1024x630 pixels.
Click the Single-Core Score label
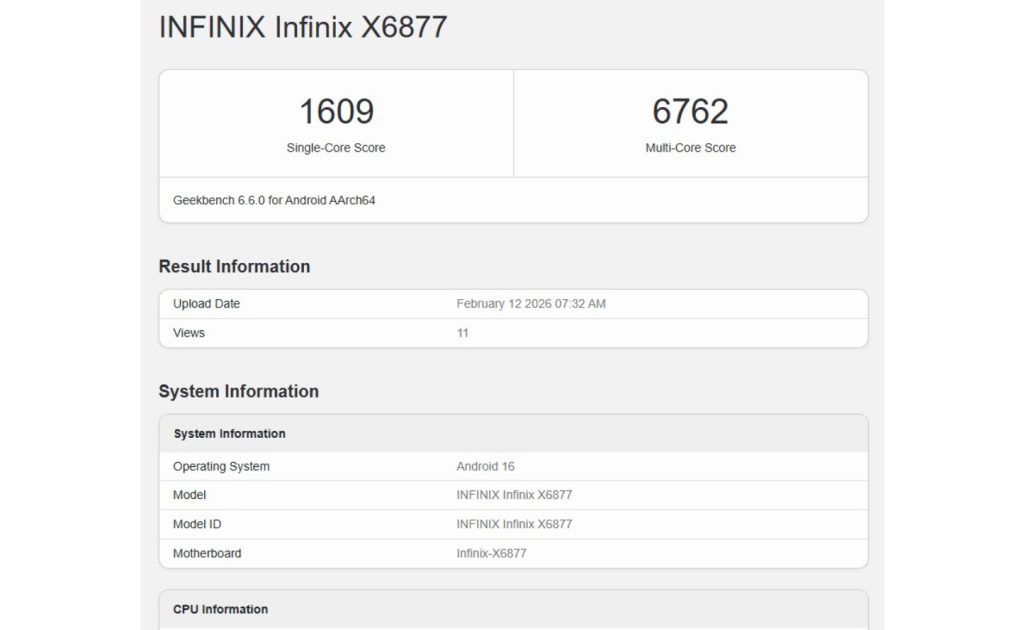[x=337, y=148]
